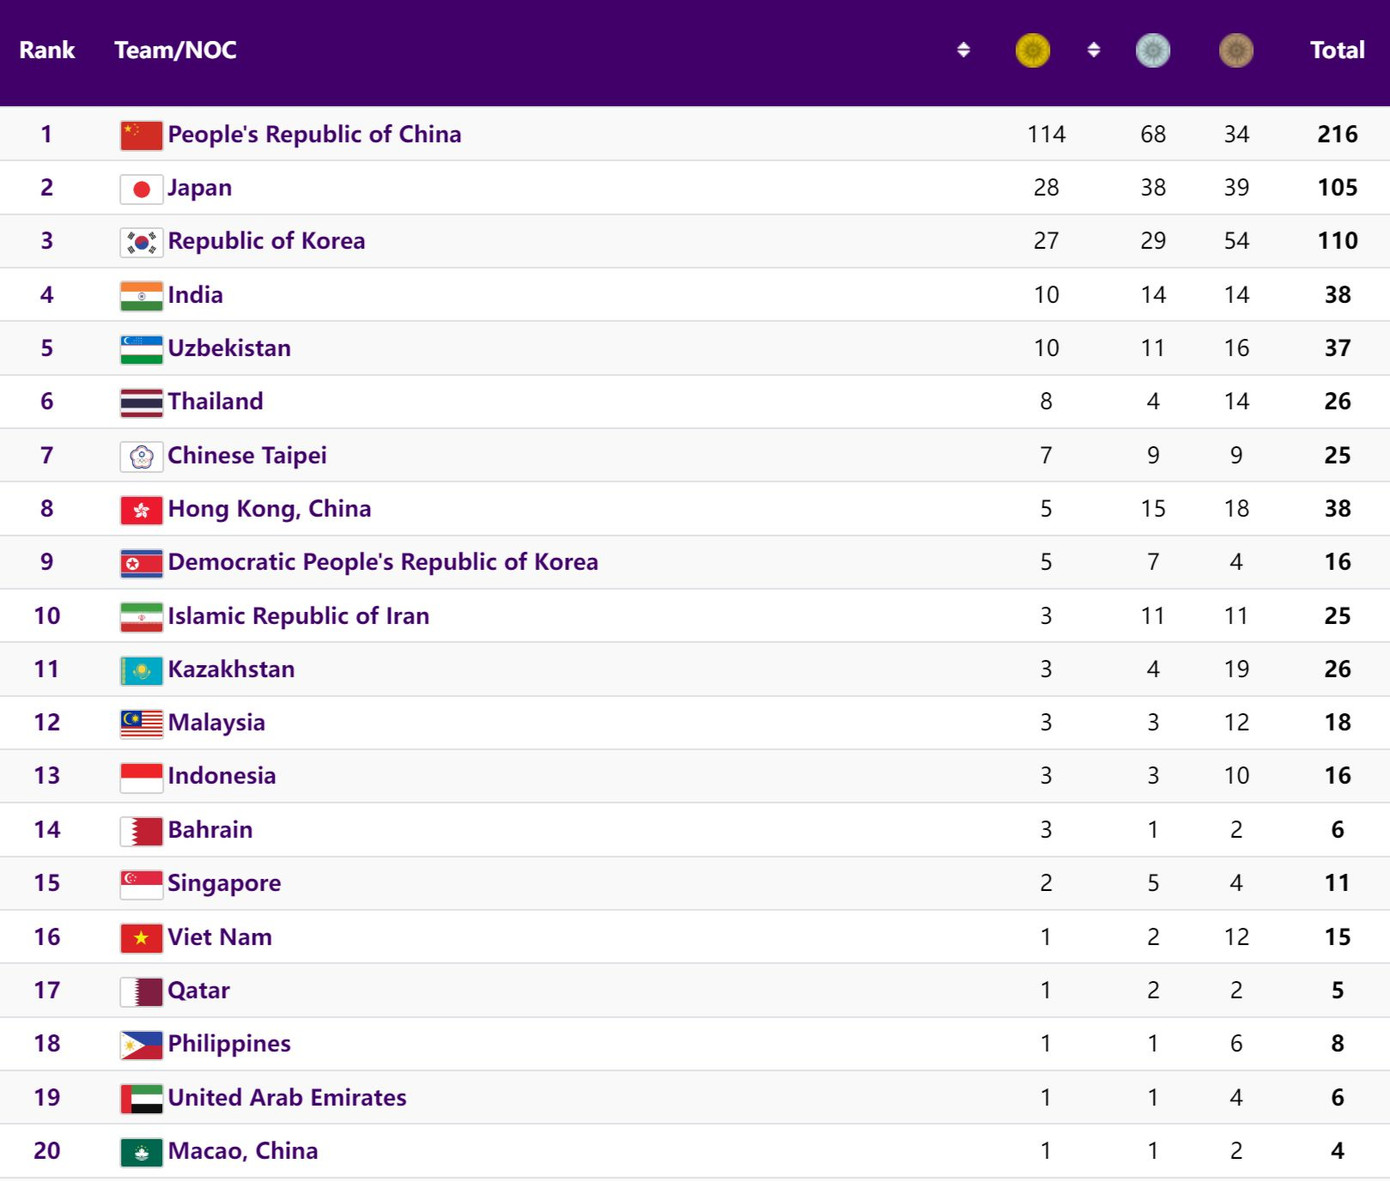The width and height of the screenshot is (1390, 1181).
Task: Open the Uzbekistan team page link
Action: coord(229,348)
